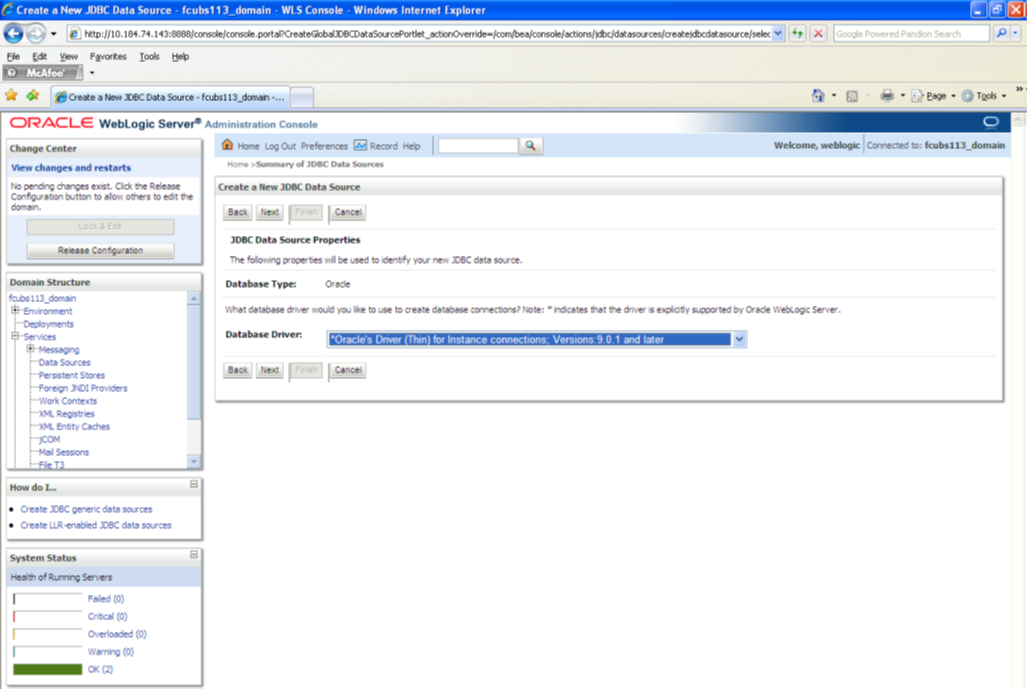Click the browser Forward arrow button
This screenshot has height=689, width=1027.
36,33
